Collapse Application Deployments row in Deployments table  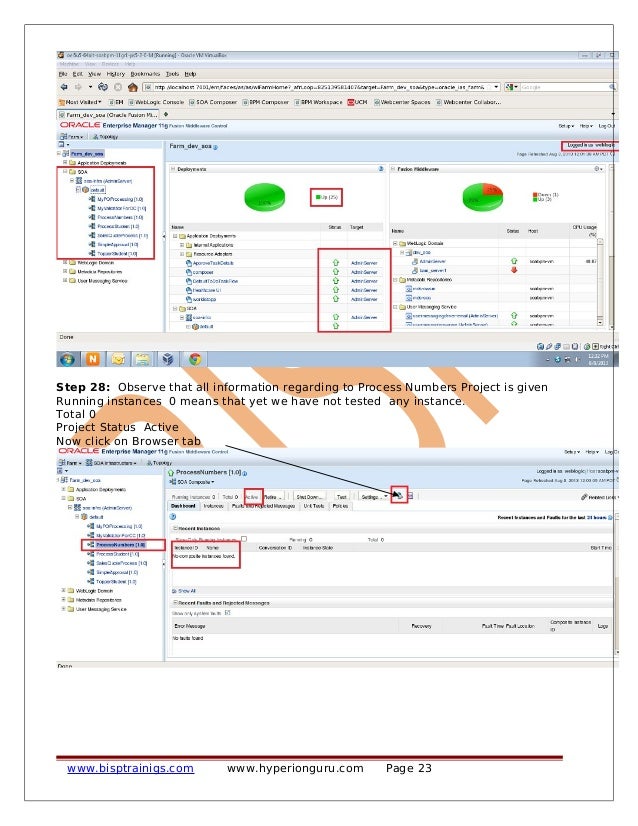coord(175,236)
